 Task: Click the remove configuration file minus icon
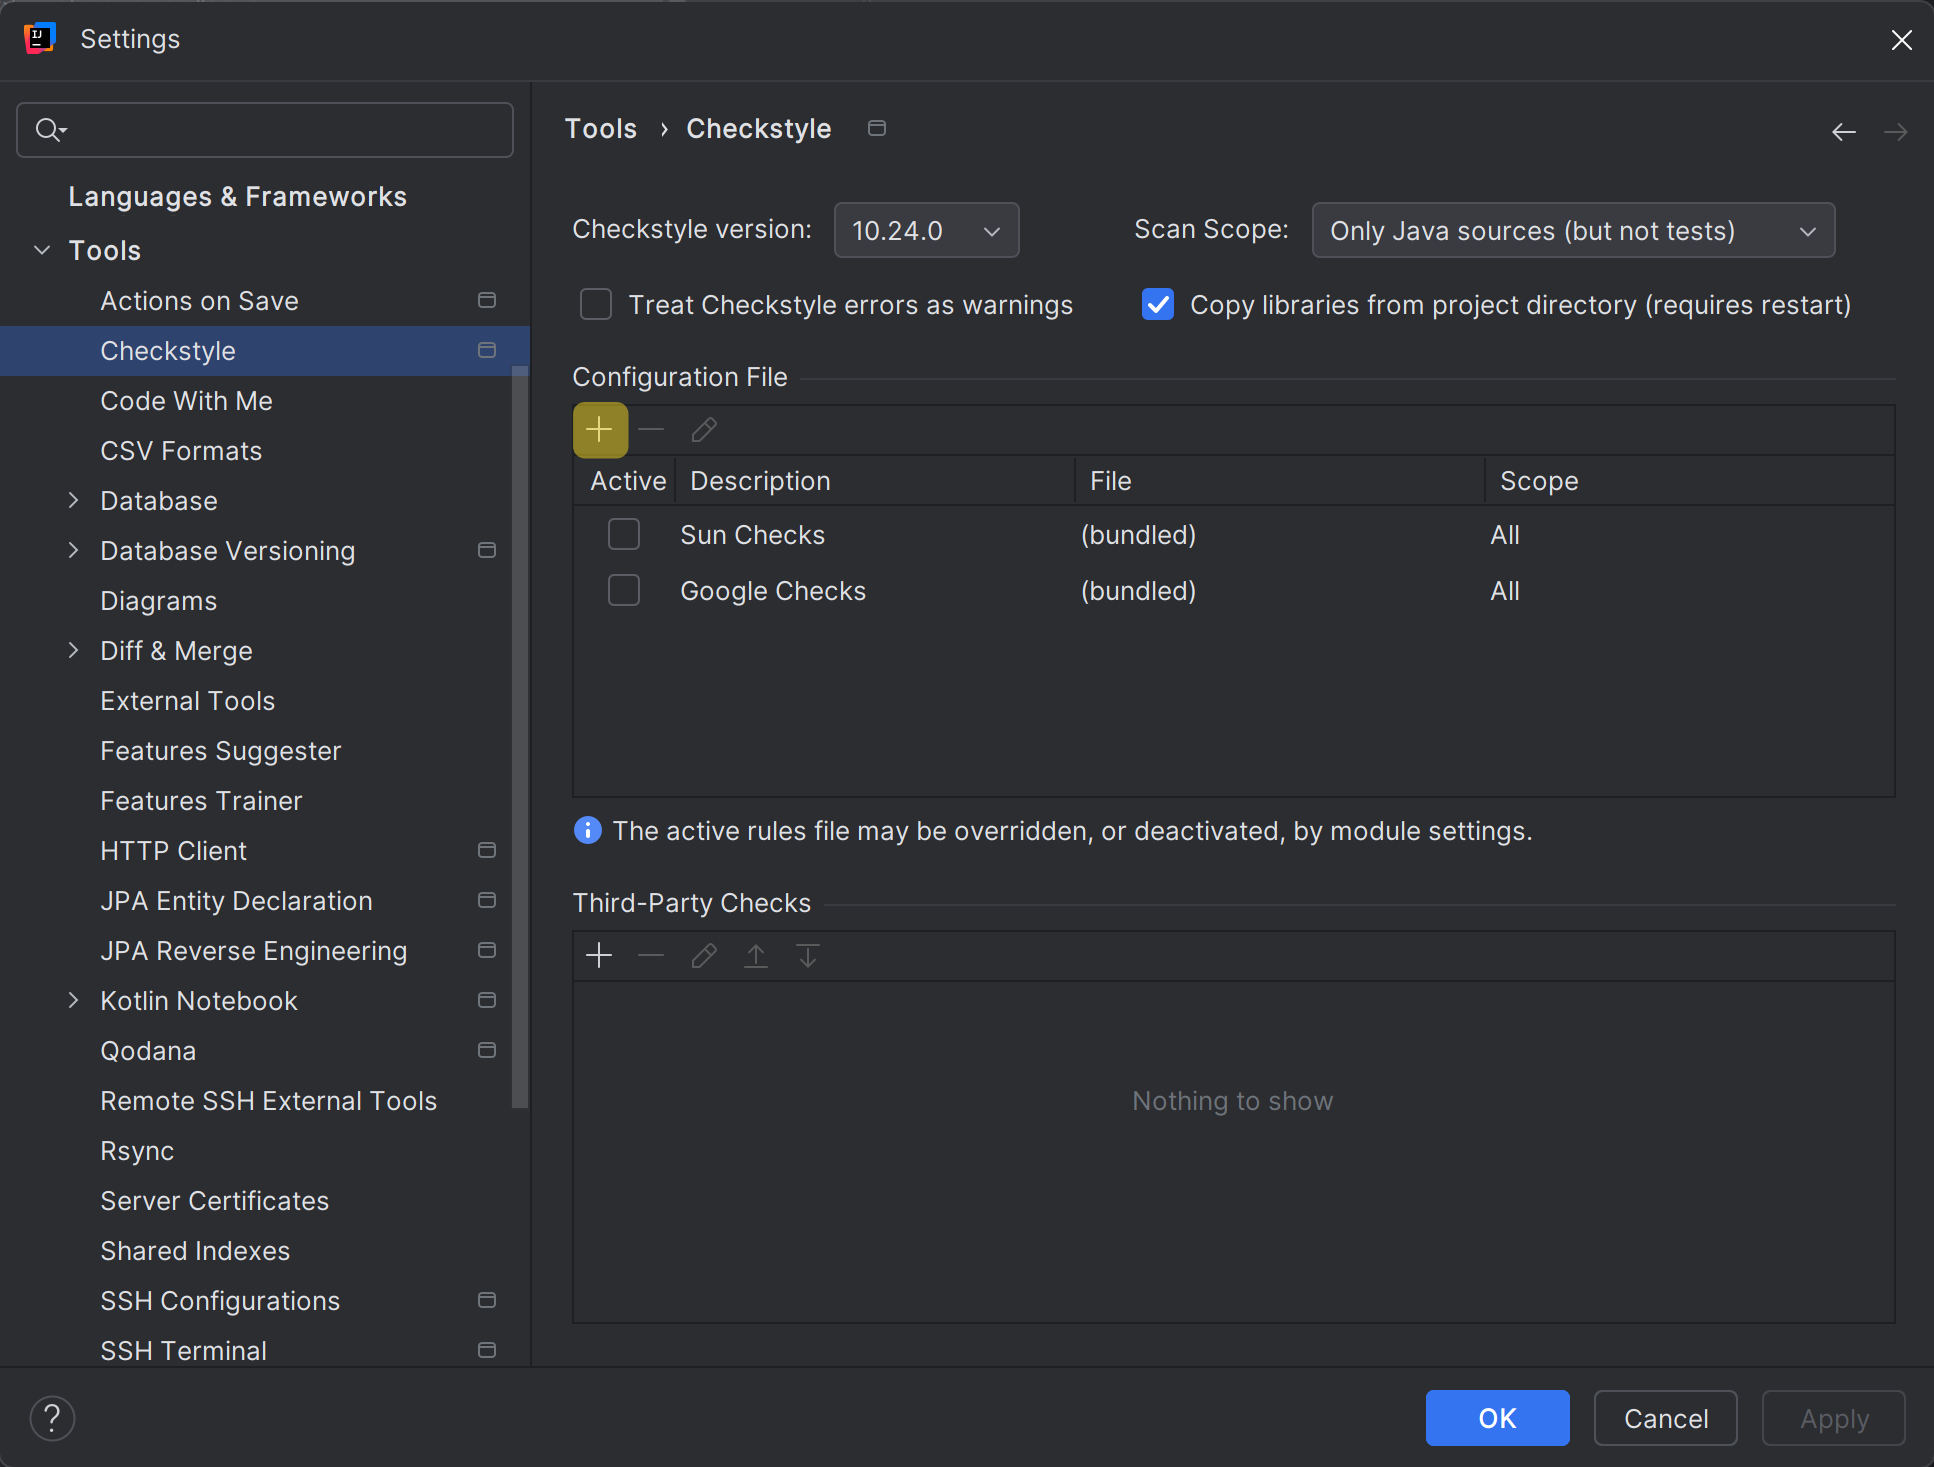652,430
